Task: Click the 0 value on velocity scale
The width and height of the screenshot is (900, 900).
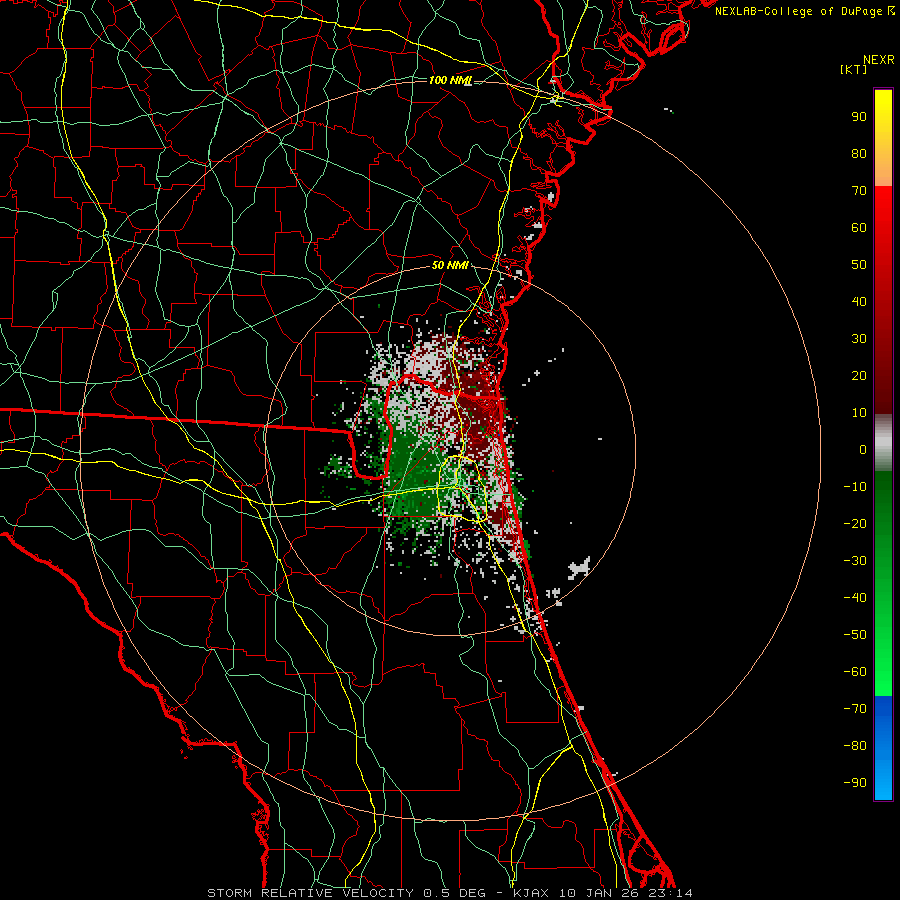Action: [863, 450]
